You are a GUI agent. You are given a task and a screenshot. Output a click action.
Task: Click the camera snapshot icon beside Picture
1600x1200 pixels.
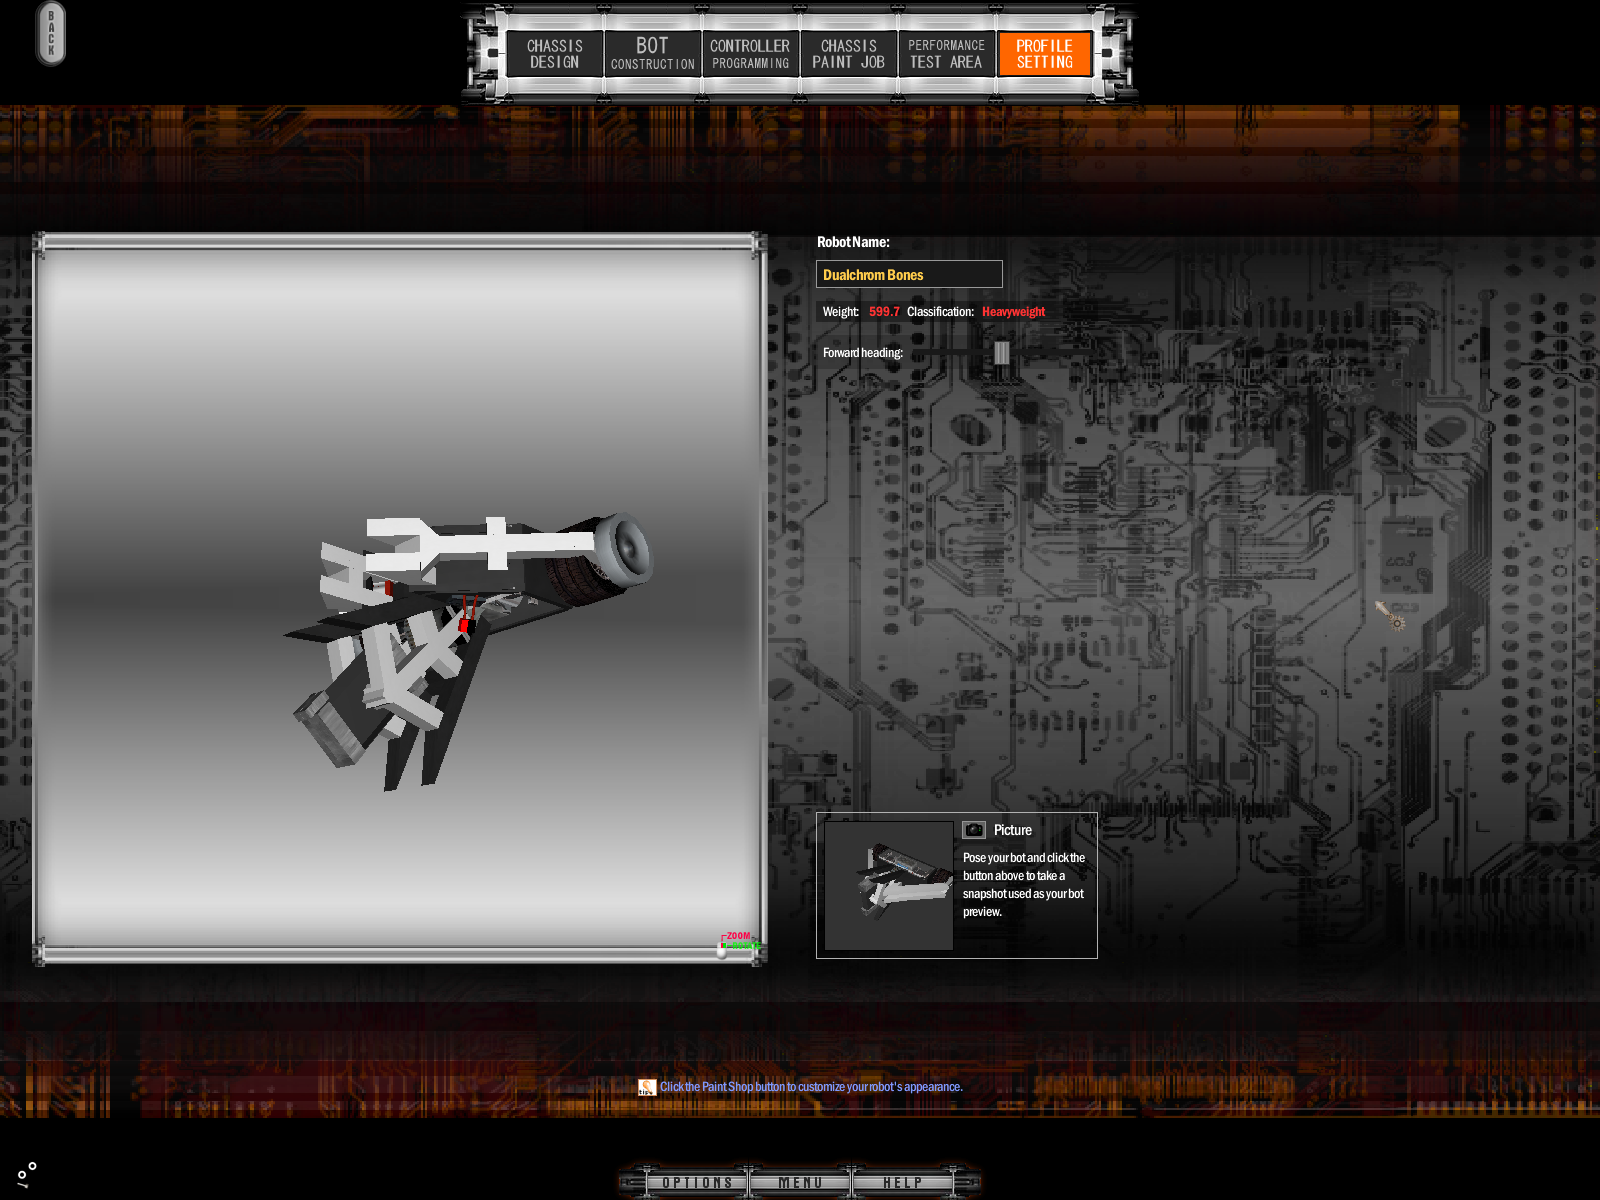click(973, 830)
